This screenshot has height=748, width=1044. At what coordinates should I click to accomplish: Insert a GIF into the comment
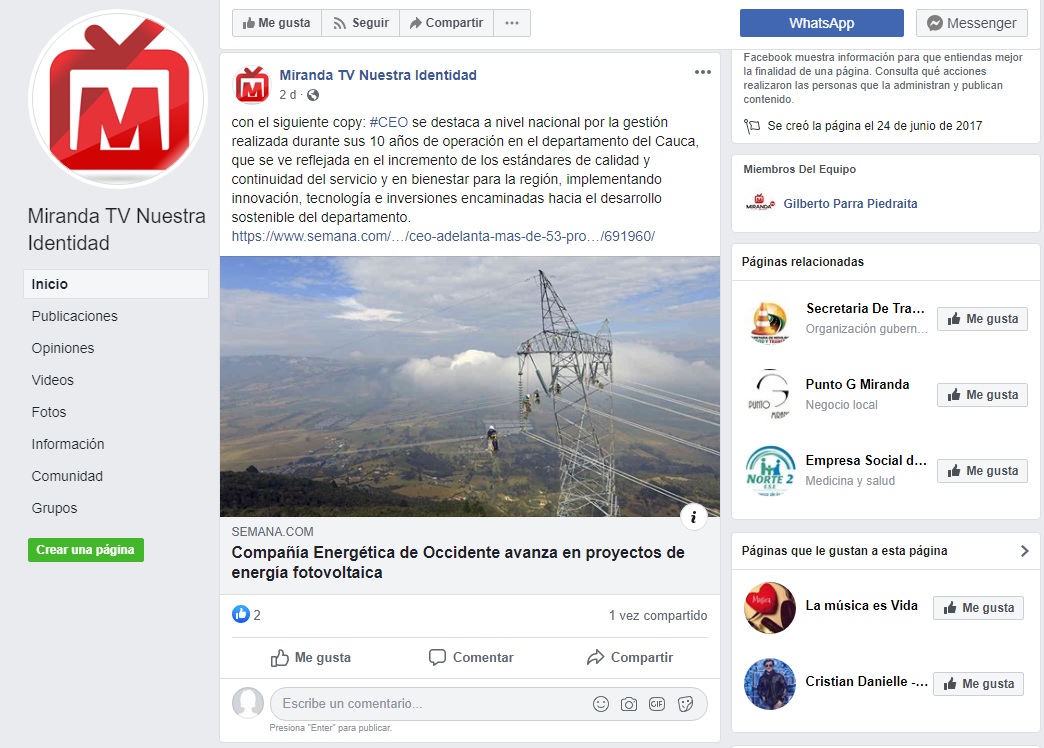pyautogui.click(x=656, y=704)
